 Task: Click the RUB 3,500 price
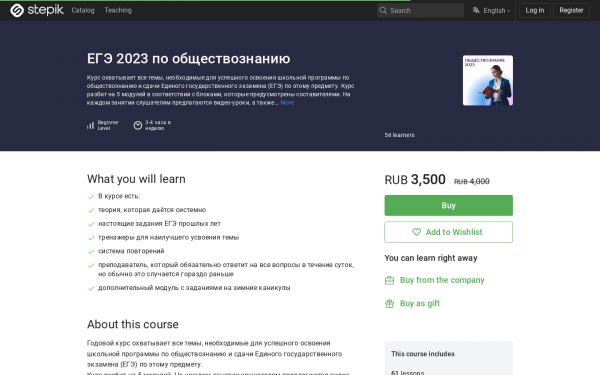(x=415, y=179)
